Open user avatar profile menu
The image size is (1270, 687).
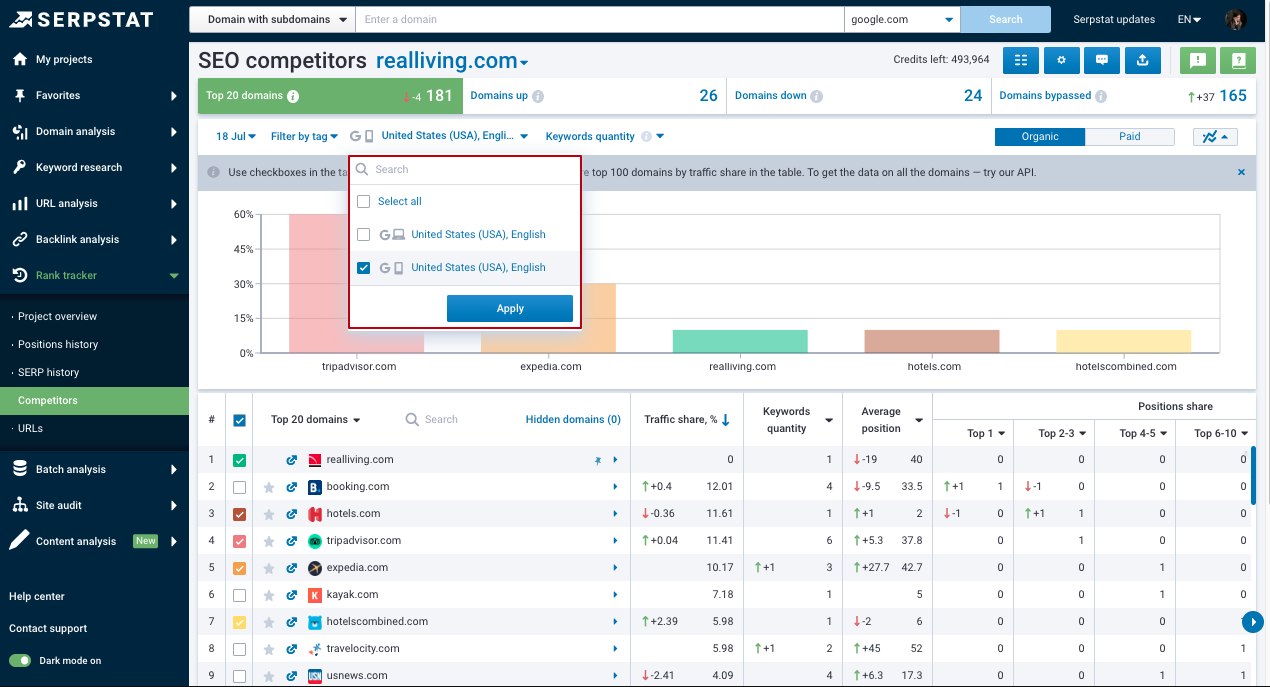(1235, 19)
